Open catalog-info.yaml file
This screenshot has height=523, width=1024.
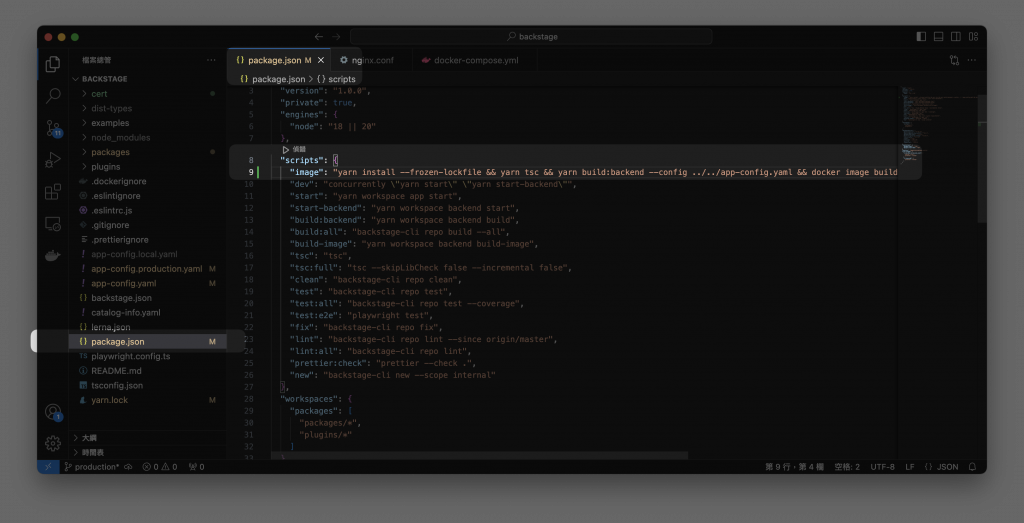[148, 313]
